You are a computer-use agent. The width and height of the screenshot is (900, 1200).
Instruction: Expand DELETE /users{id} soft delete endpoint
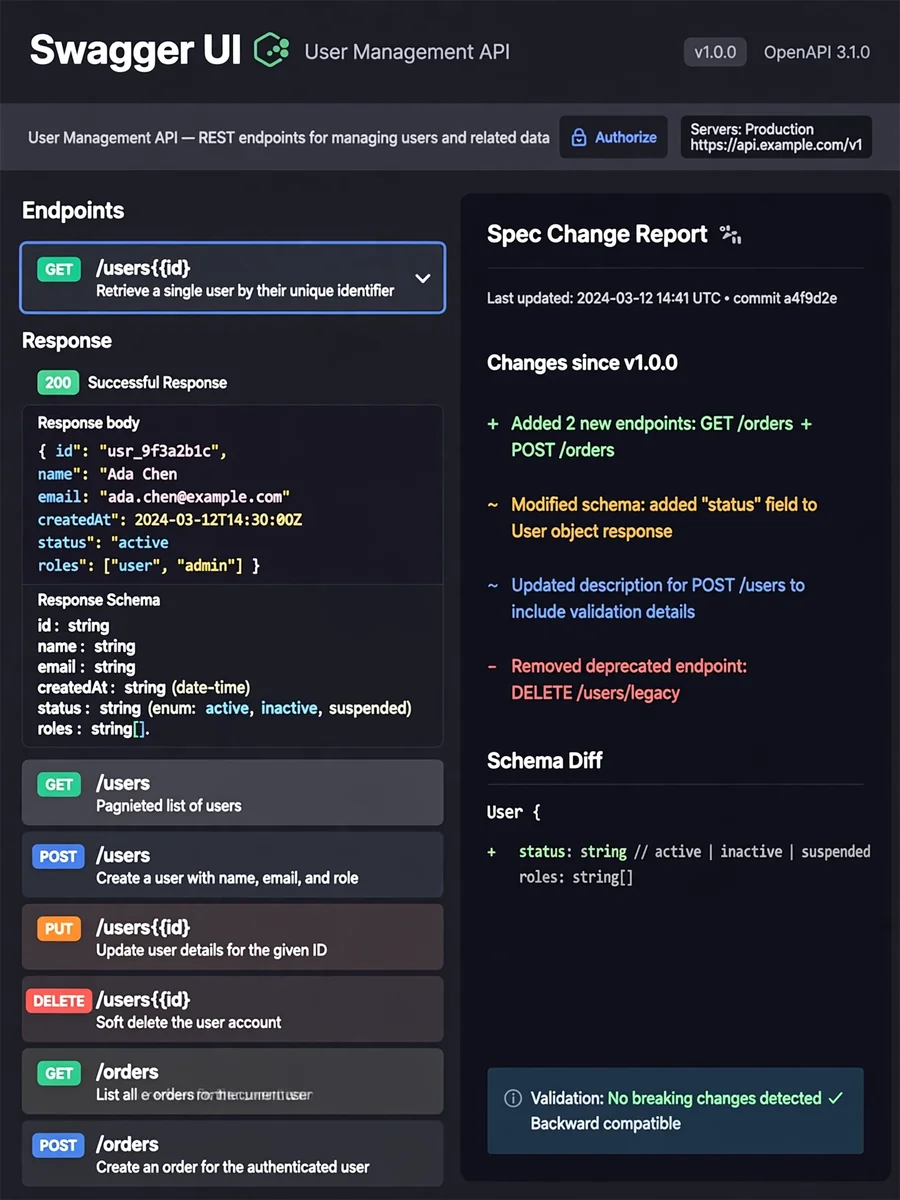232,1009
